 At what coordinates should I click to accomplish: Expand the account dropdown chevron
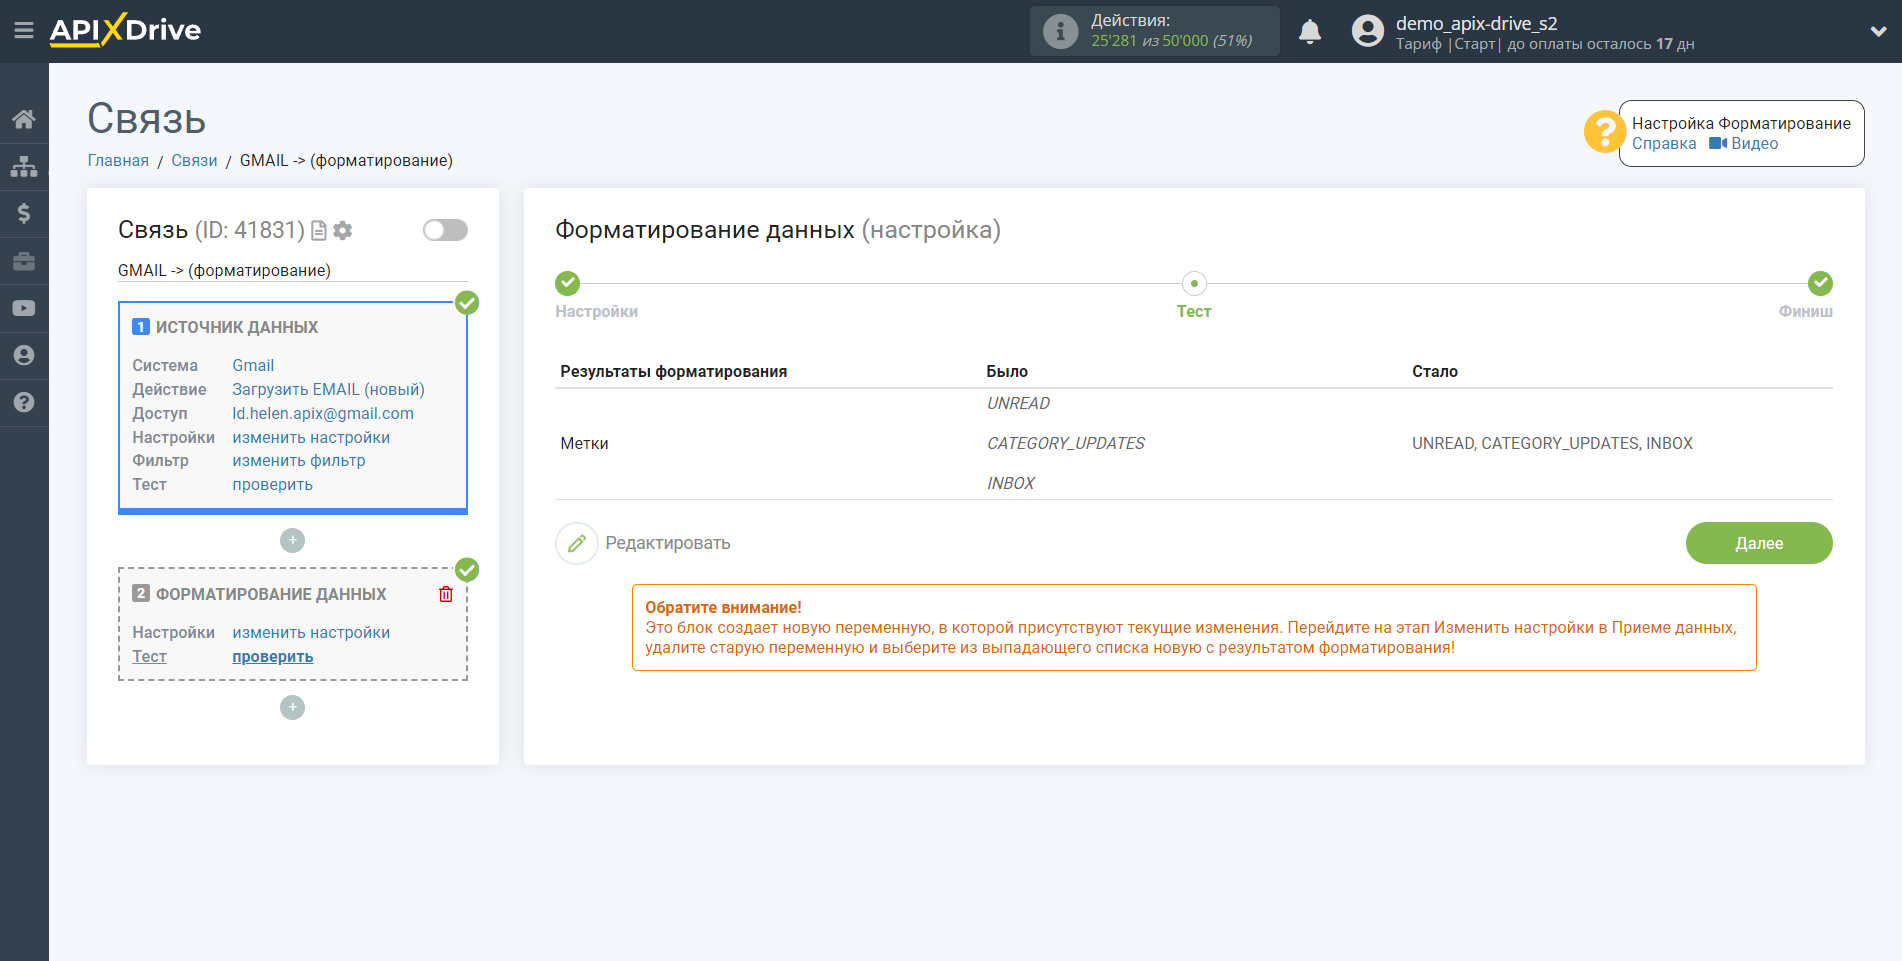(1878, 31)
